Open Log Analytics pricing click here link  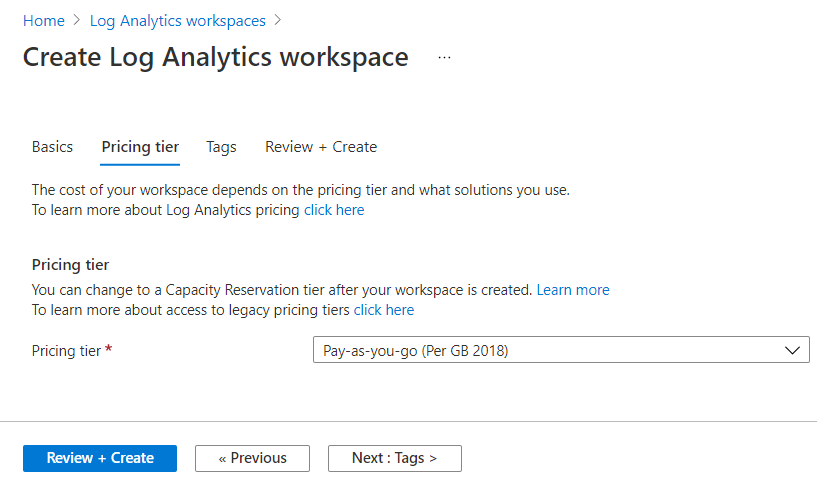pos(334,210)
